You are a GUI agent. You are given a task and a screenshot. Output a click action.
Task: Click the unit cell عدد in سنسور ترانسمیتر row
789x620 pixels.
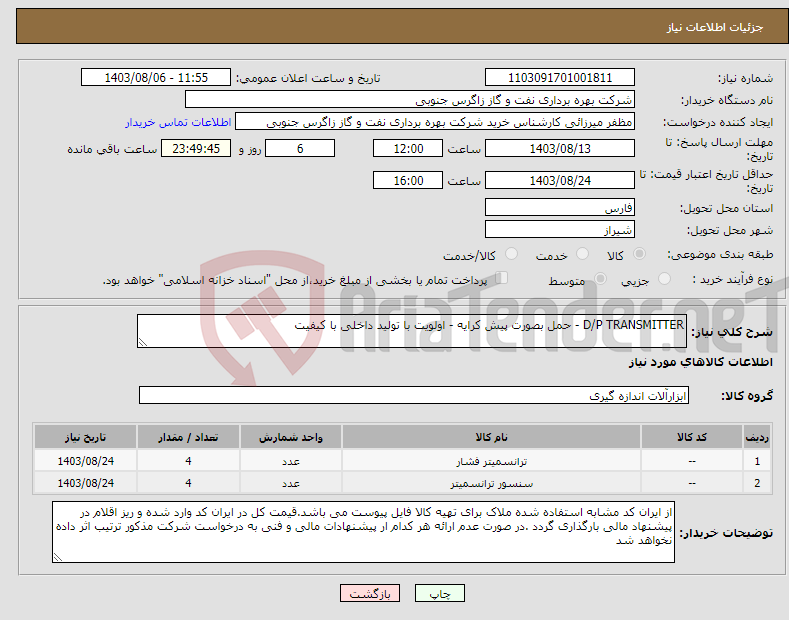click(291, 483)
